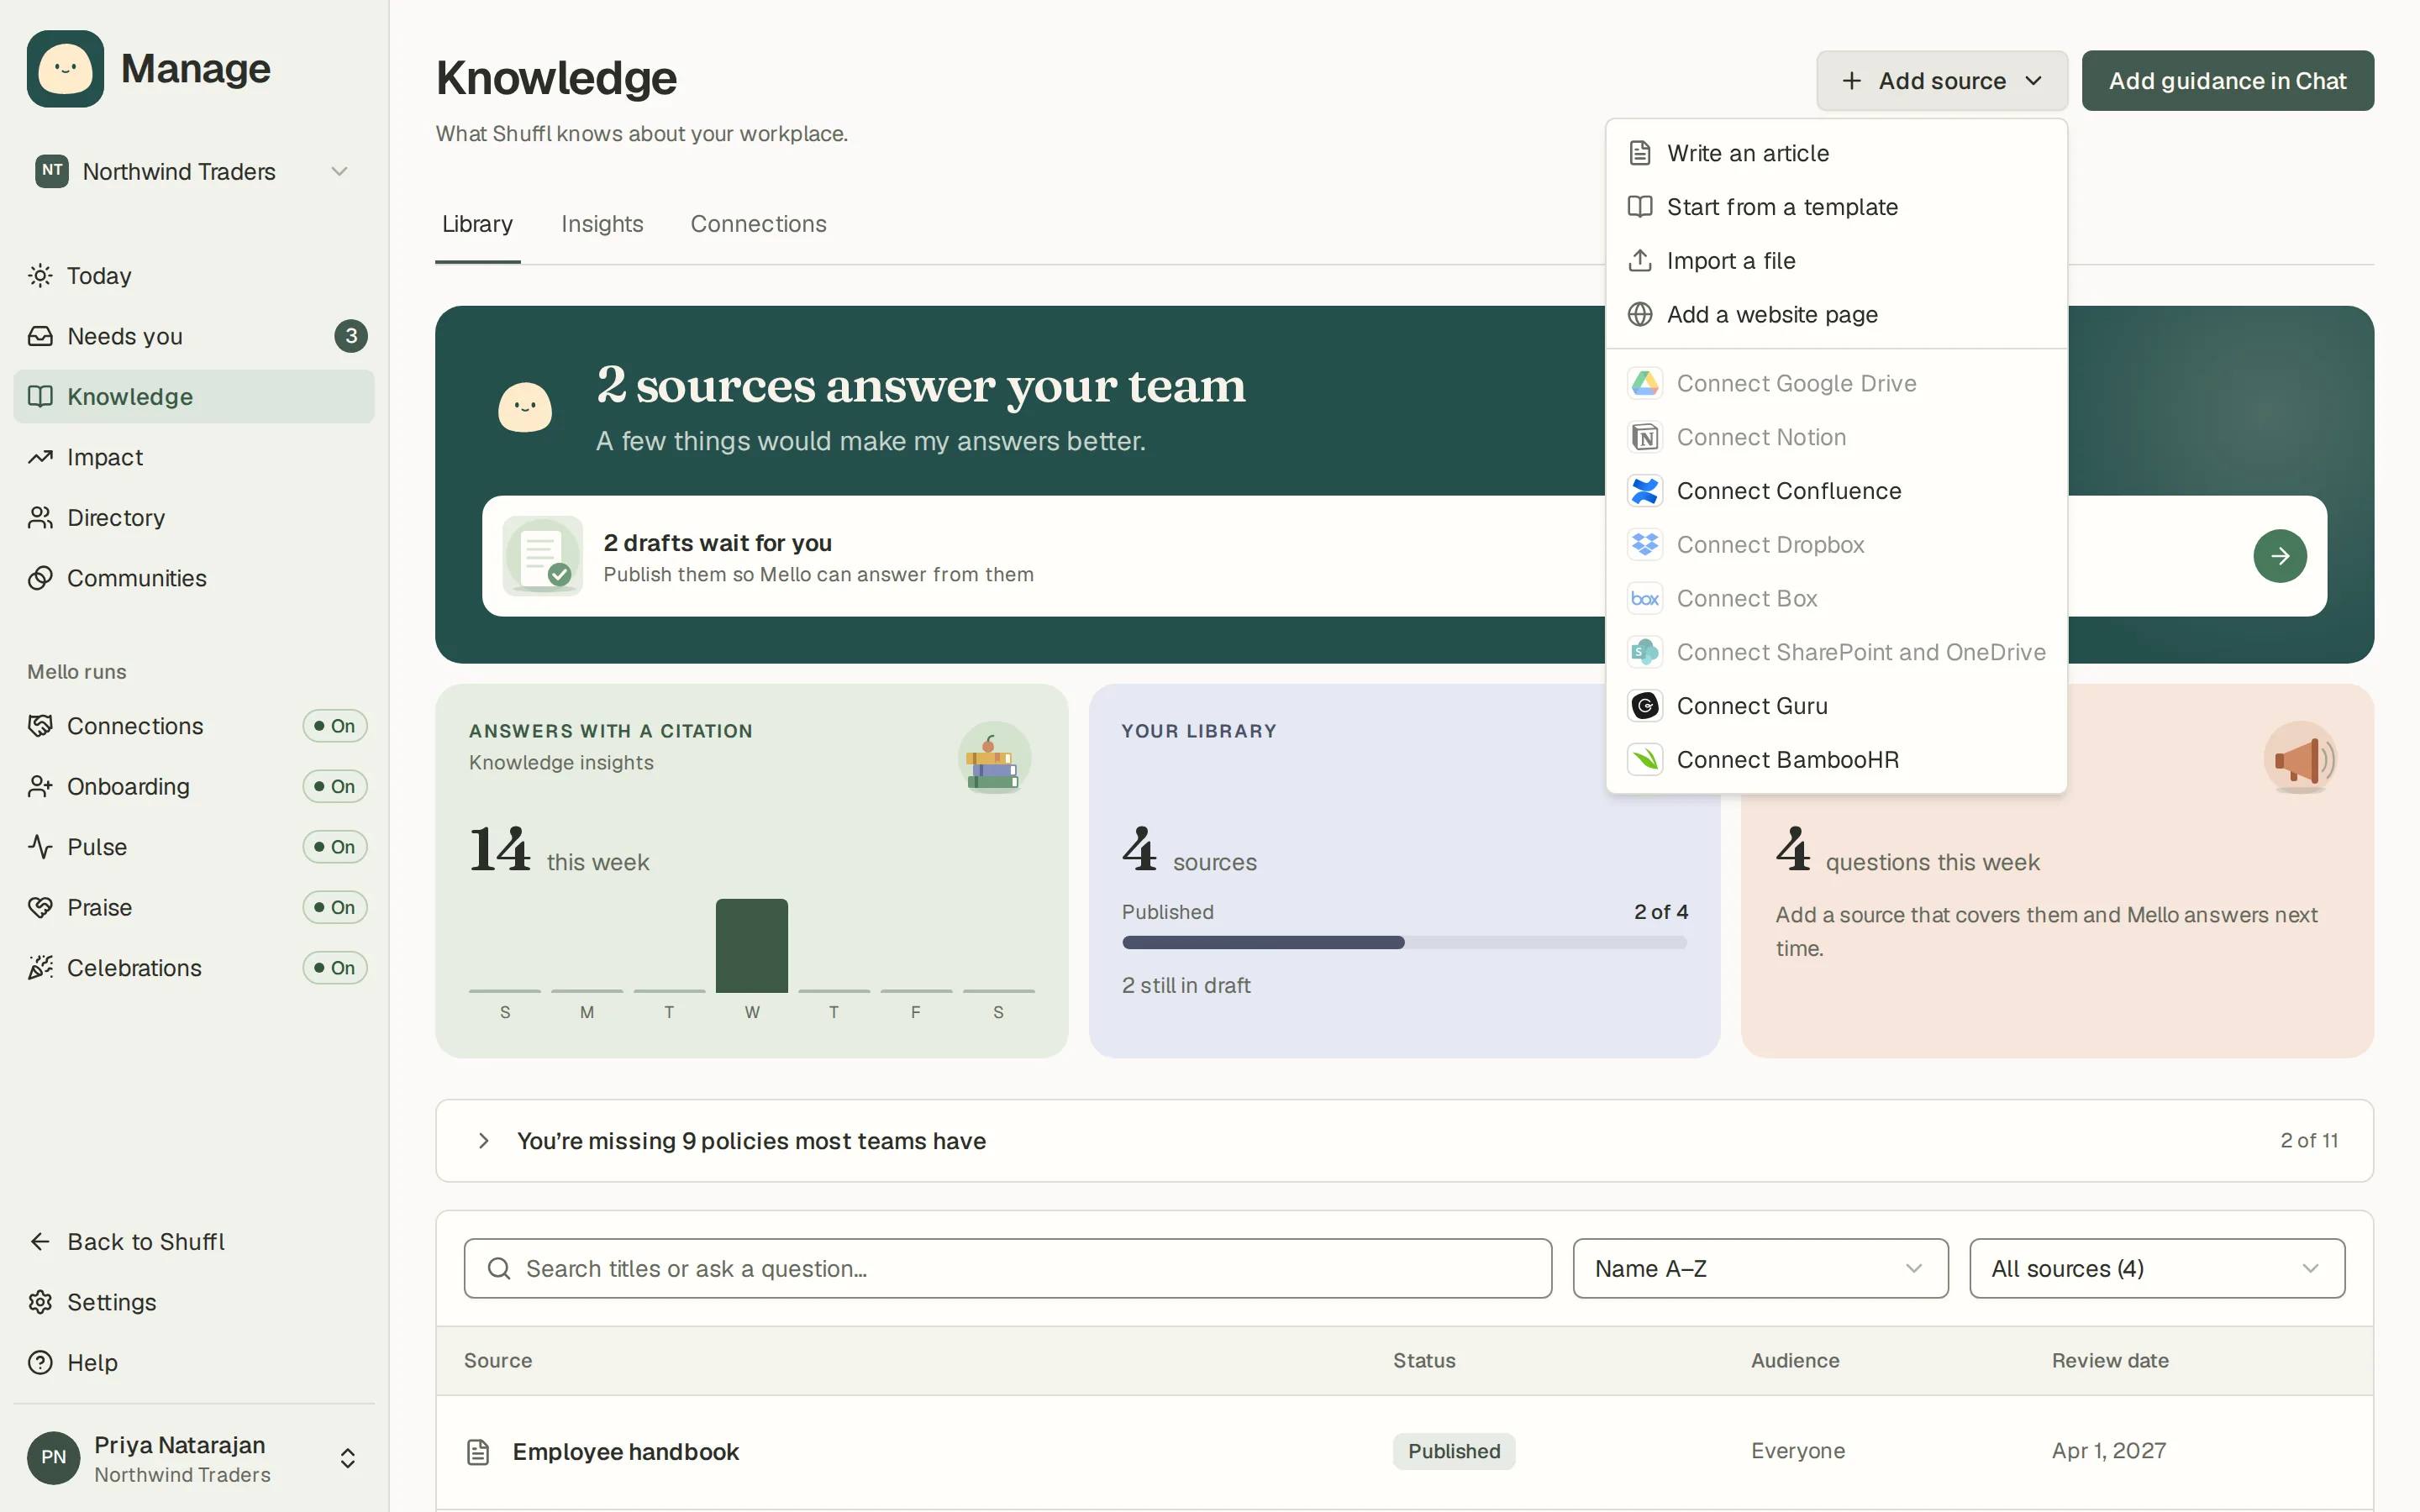Open the Employee handbook source

[625, 1451]
